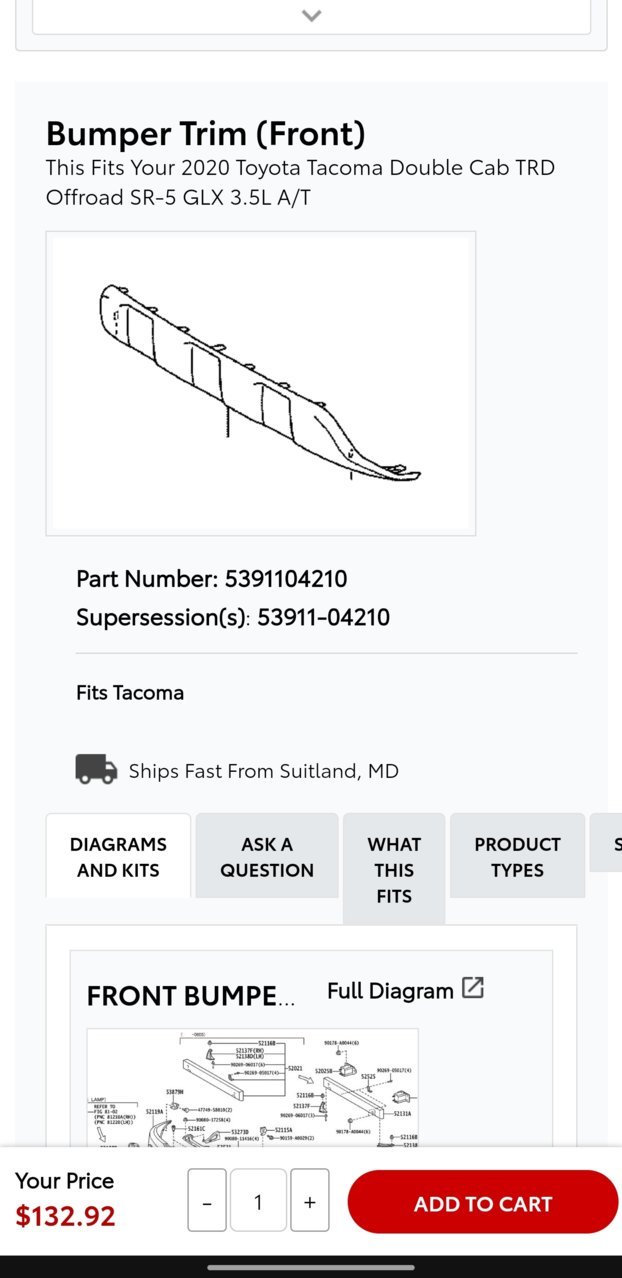Open the Bumper Trim part illustration
Screen dimensions: 622x1278
(260, 383)
